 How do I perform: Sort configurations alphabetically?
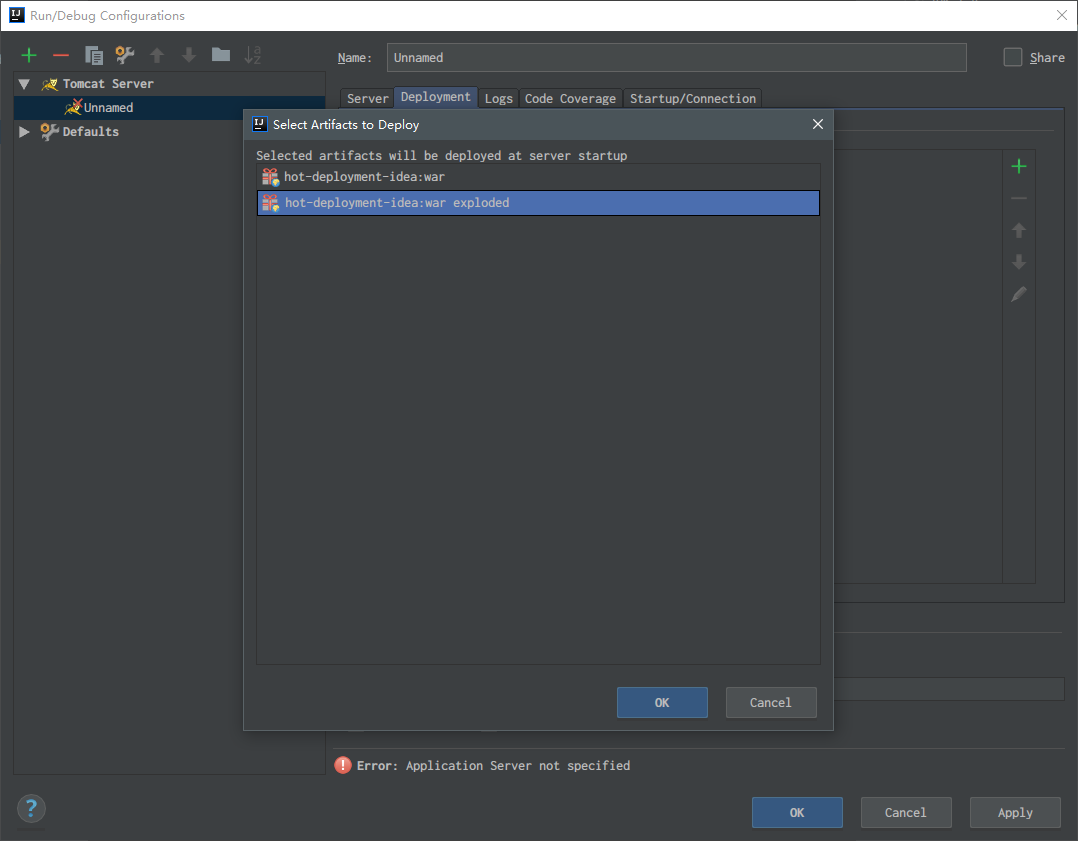tap(253, 55)
